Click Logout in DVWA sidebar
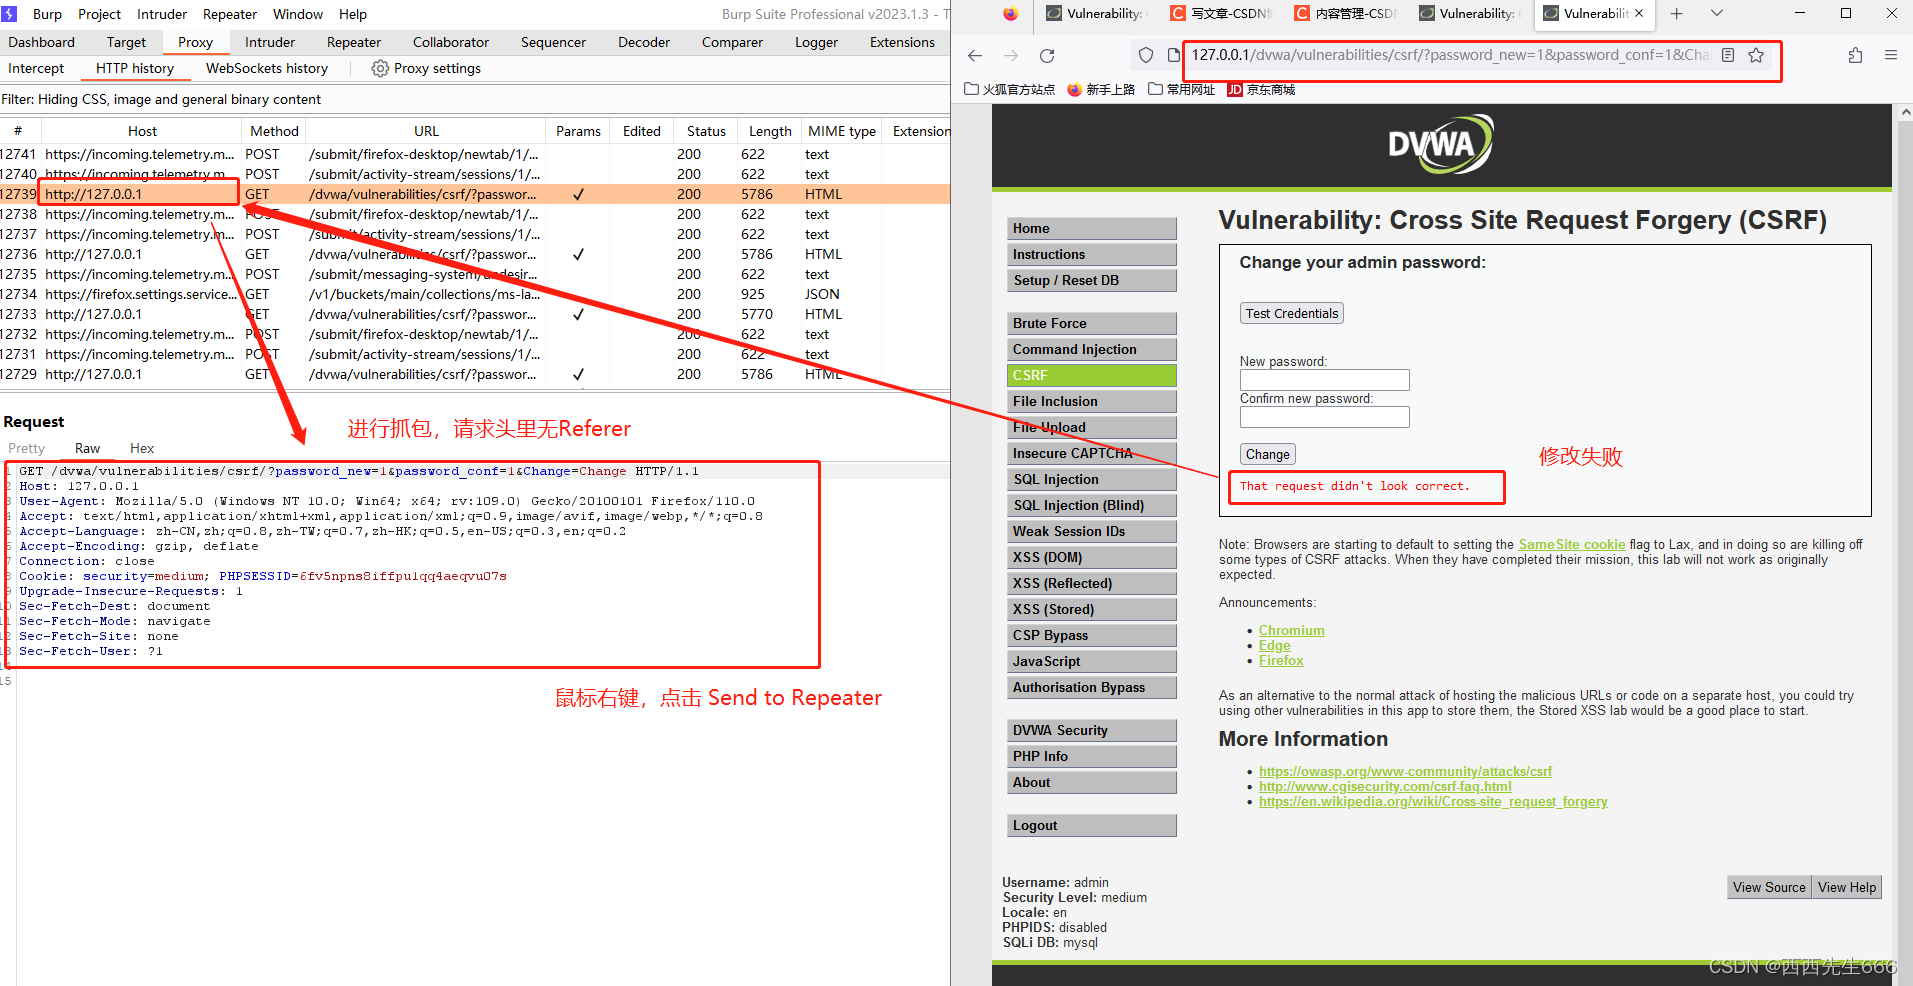 coord(1091,825)
